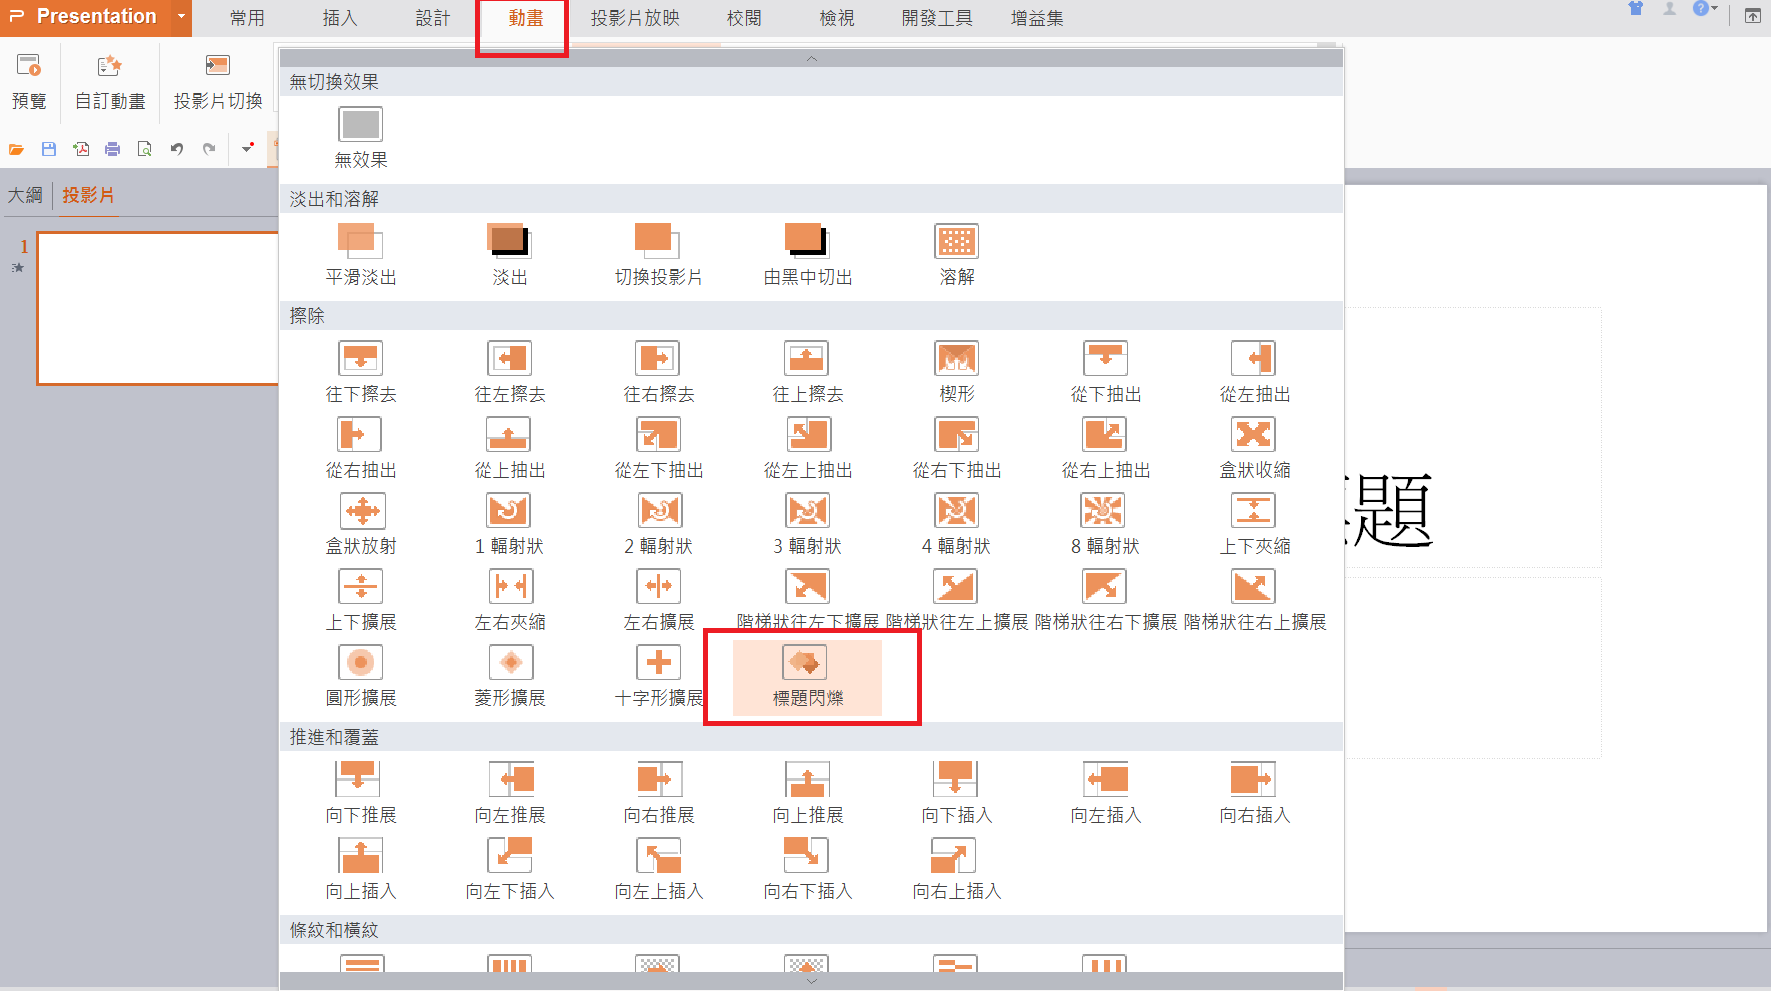
Task: Select the 1 輻射狀 wheel transition
Action: 510,524
